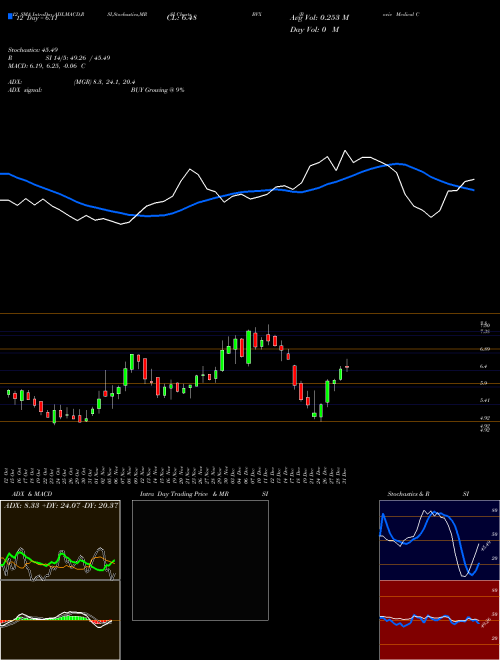Click the 'BUY Growing @ 9%' signal text

[157, 90]
